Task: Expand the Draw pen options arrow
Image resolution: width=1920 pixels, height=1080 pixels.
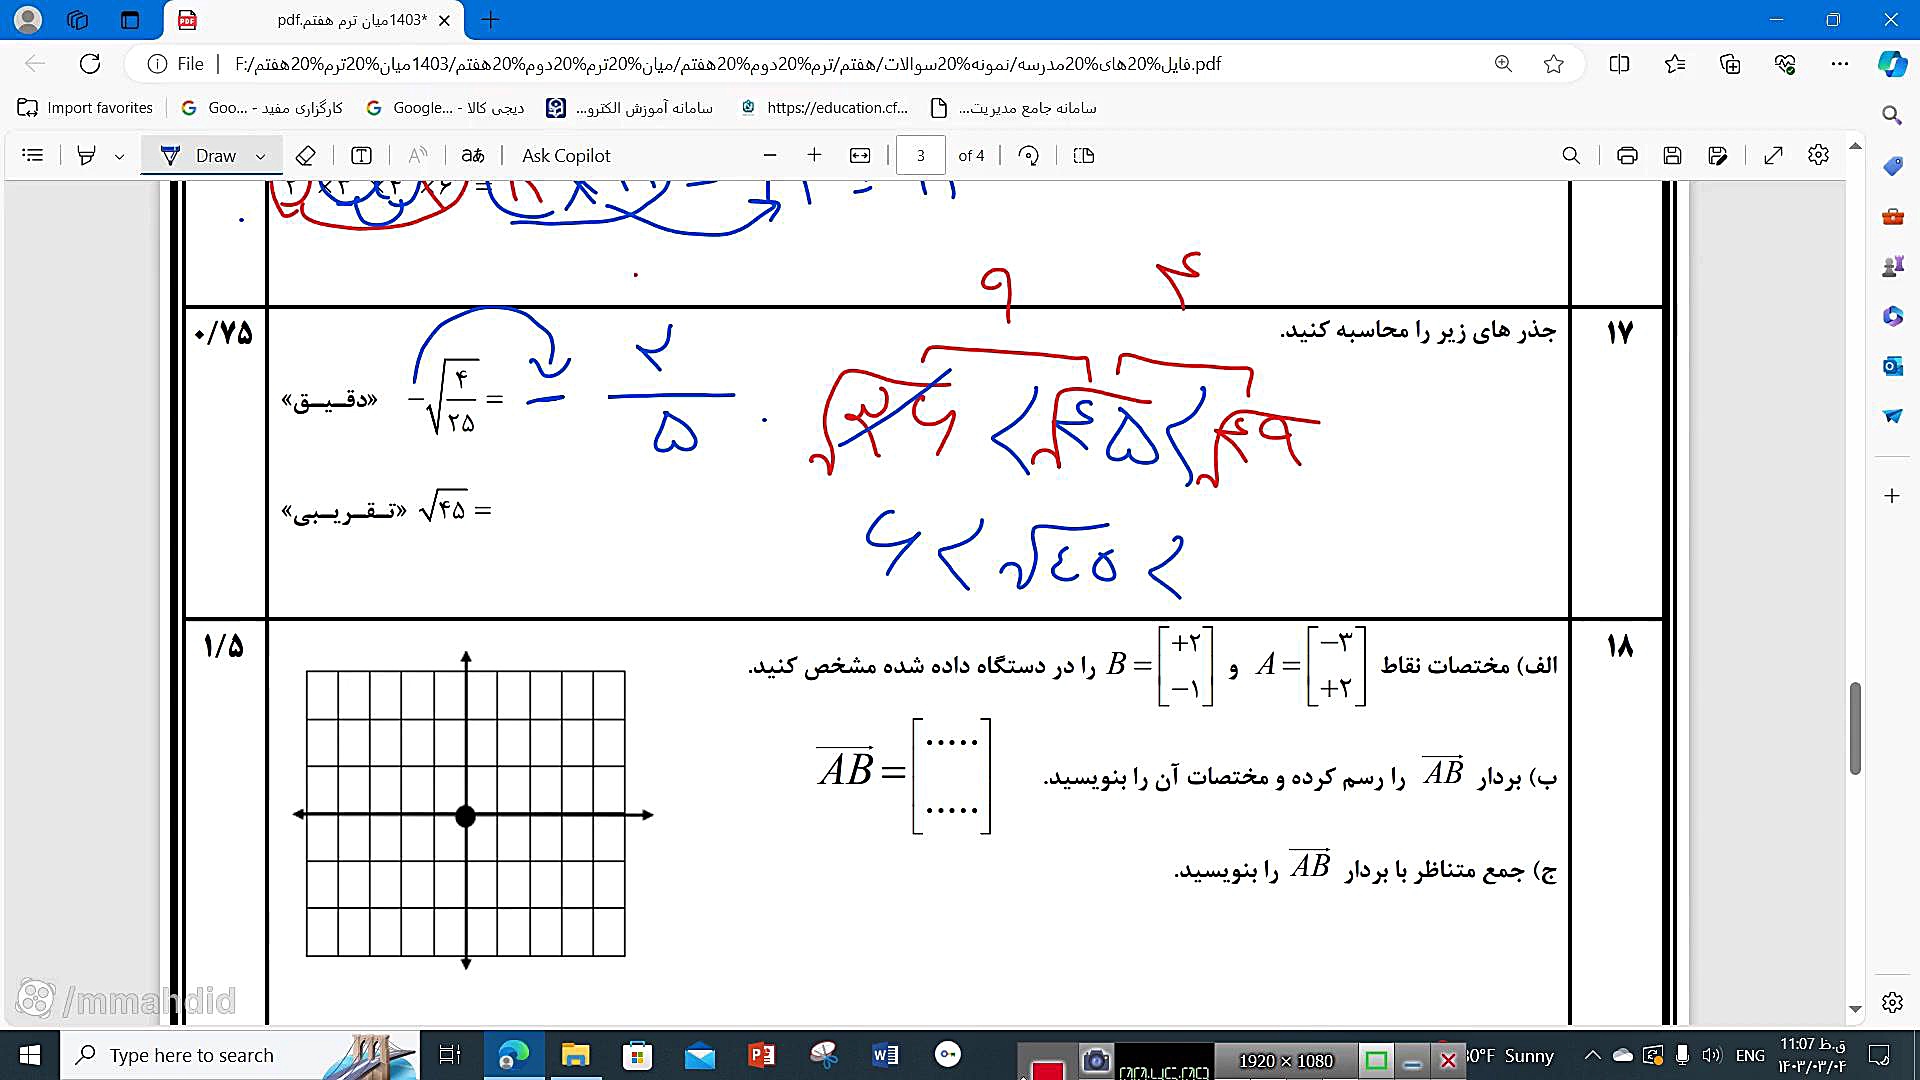Action: click(x=261, y=156)
